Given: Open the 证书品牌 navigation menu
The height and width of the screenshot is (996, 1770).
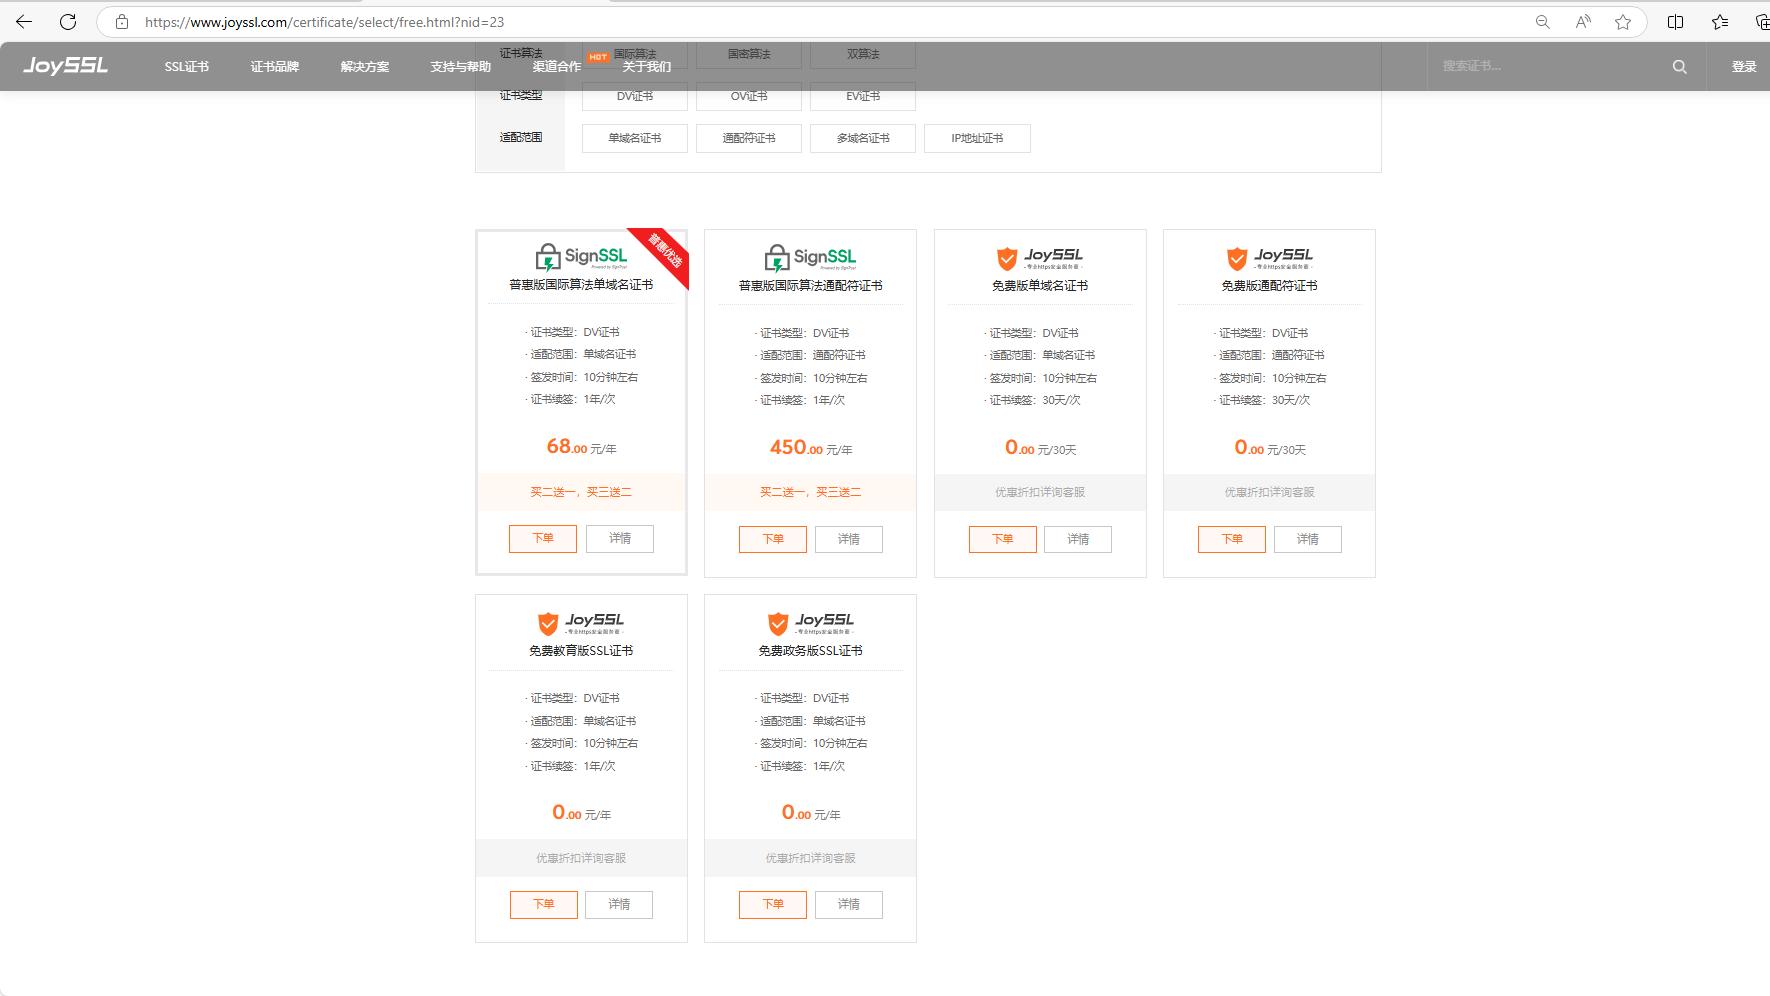Looking at the screenshot, I should coord(275,67).
